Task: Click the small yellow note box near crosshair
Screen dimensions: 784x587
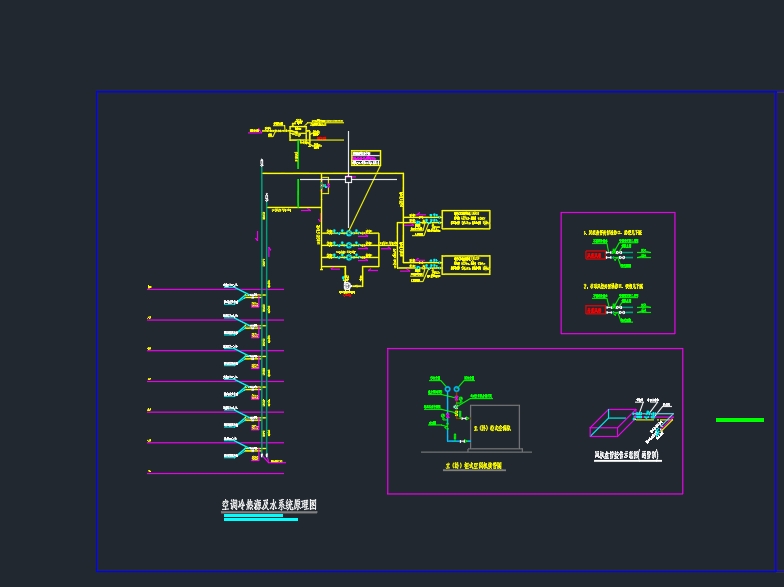Action: tap(366, 158)
